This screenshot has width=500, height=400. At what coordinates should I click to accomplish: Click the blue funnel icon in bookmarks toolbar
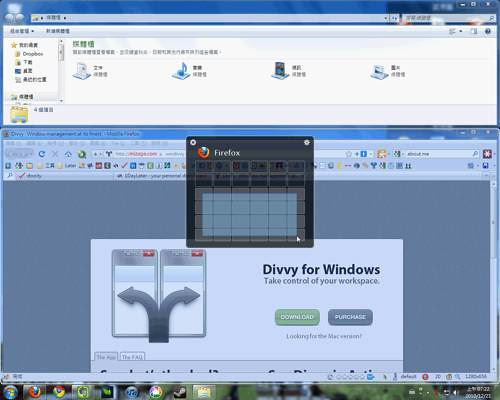374,165
